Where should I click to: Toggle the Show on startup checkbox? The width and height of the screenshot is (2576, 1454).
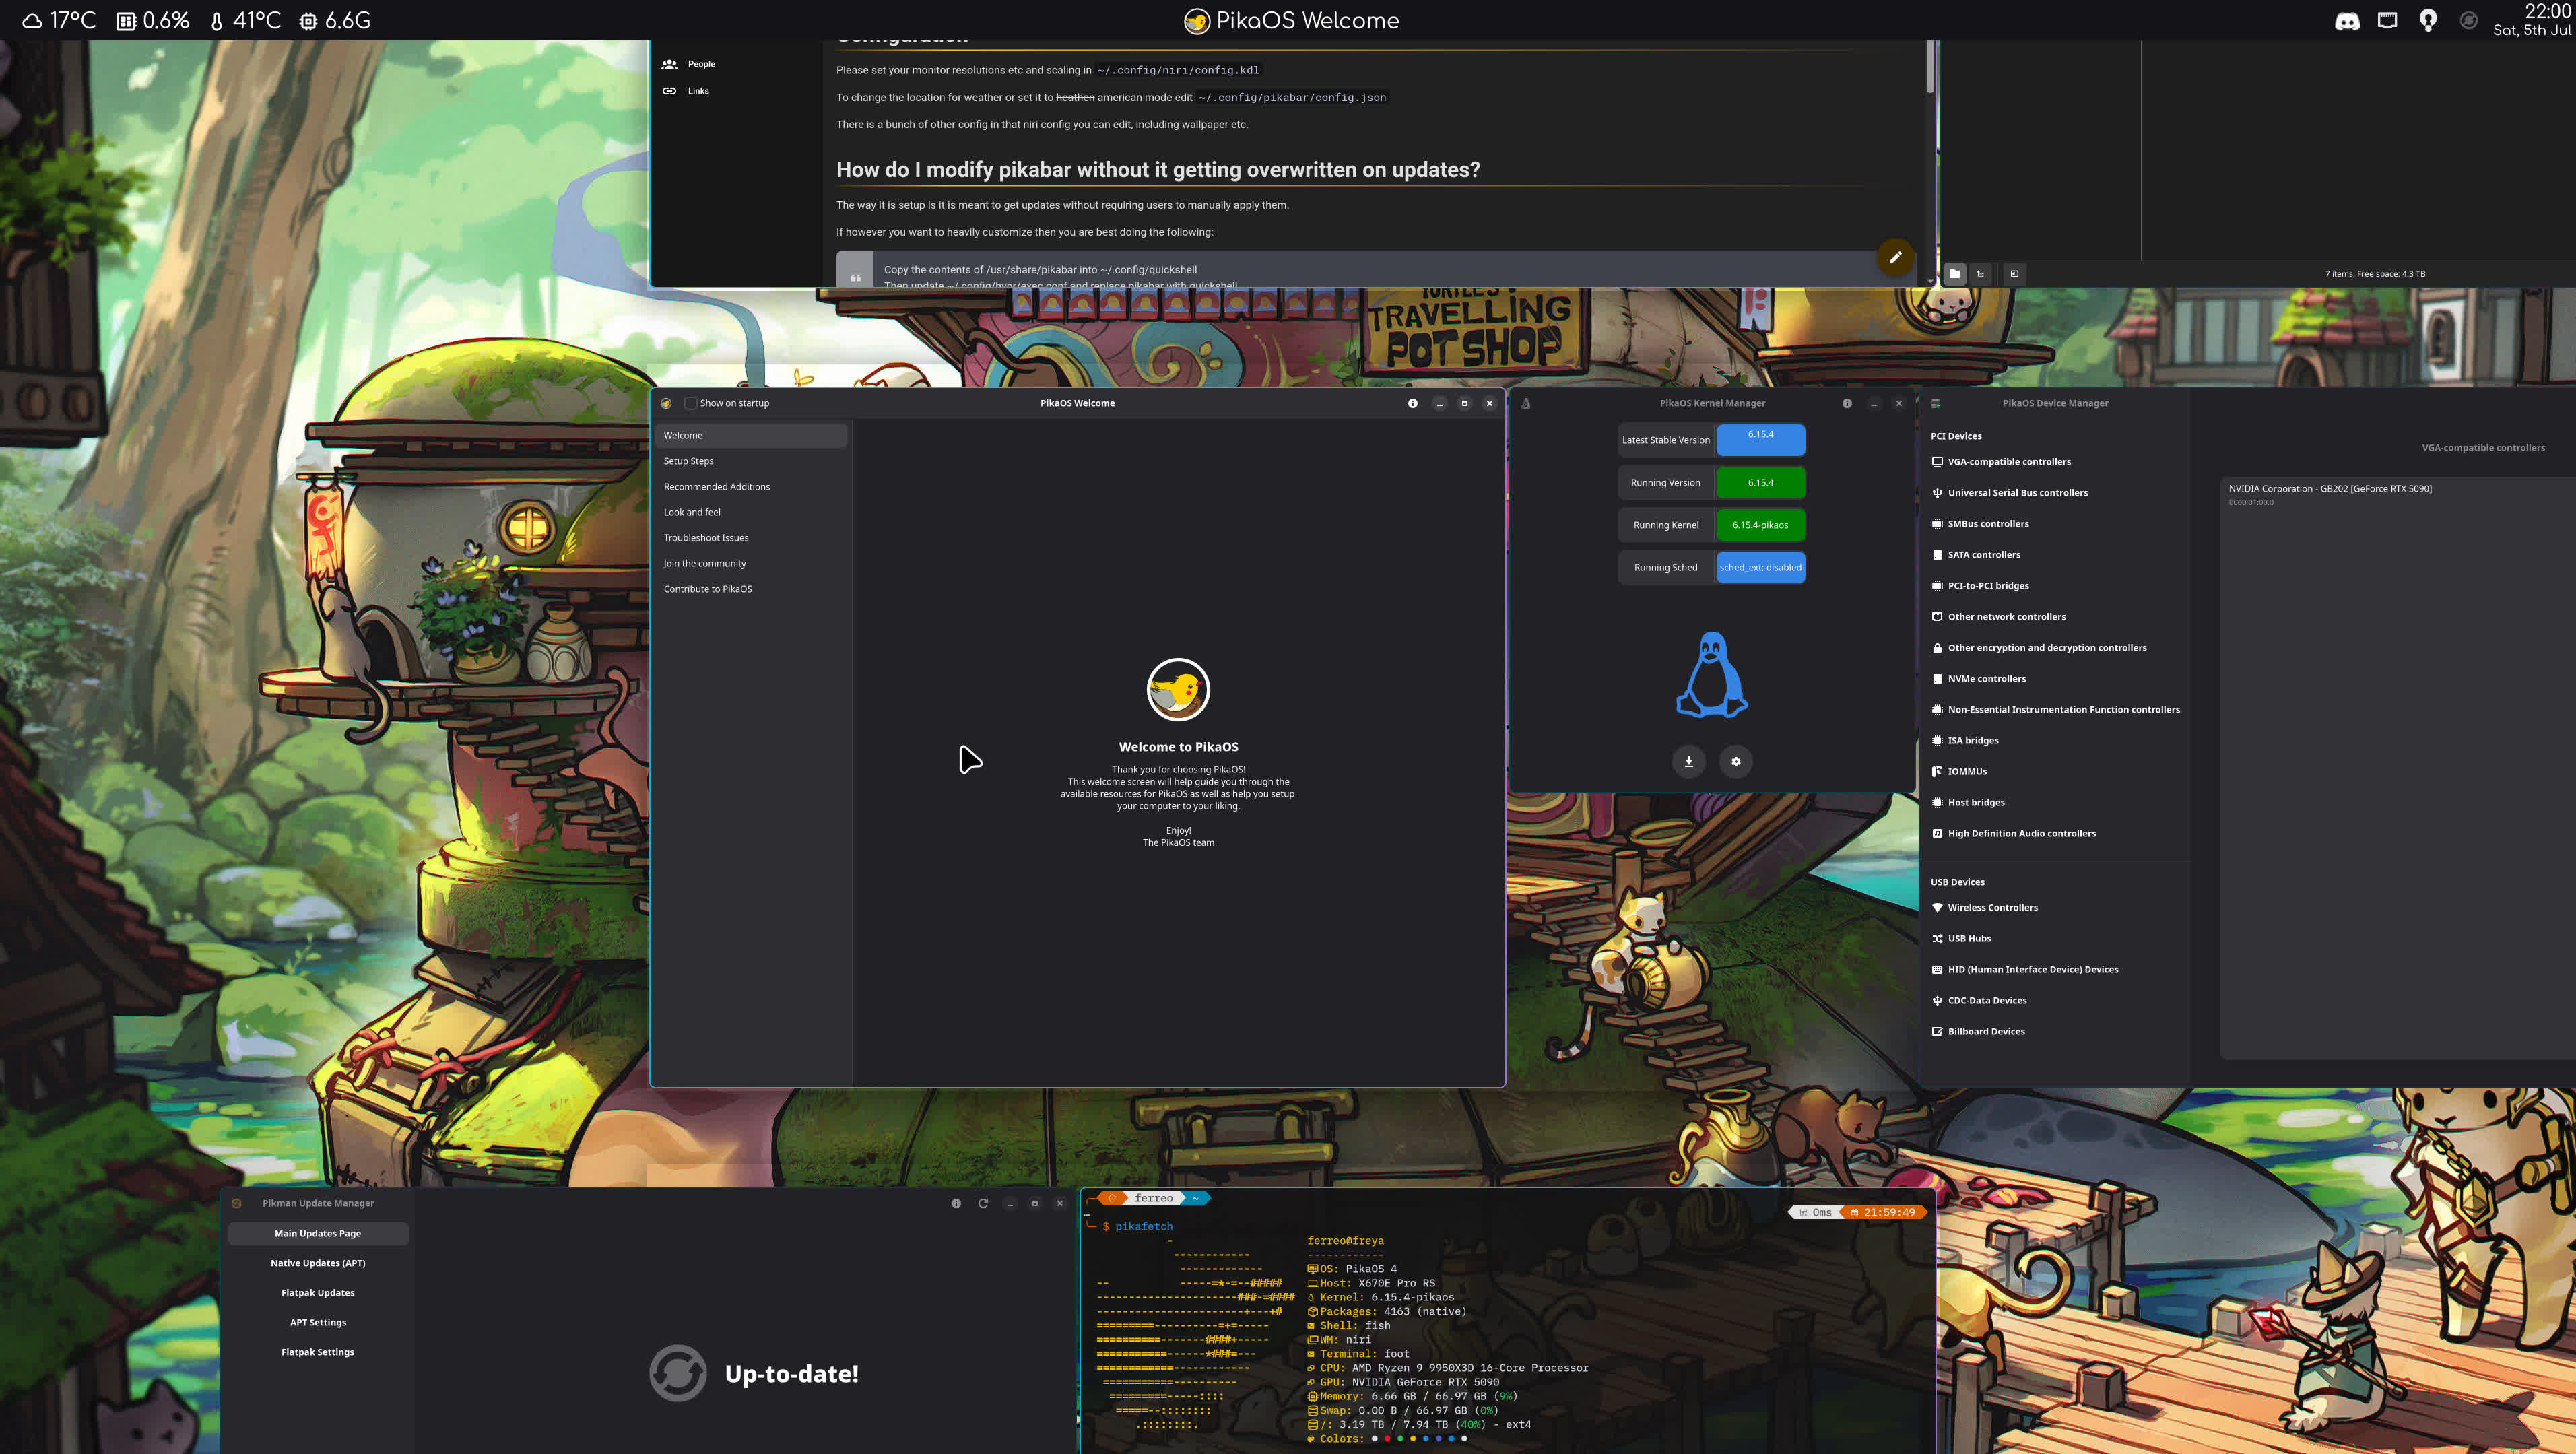click(691, 403)
